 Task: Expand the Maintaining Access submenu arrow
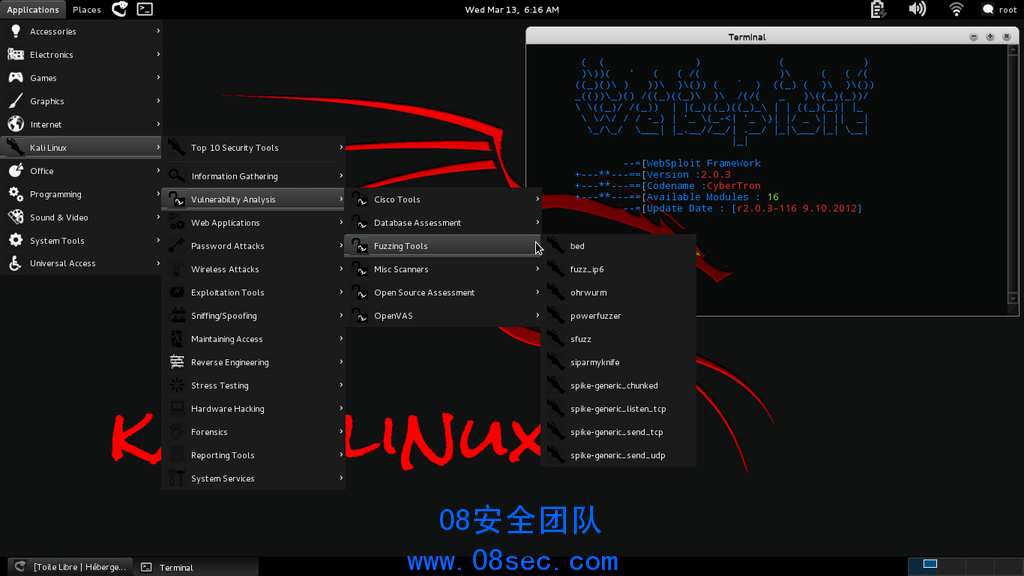(x=341, y=338)
